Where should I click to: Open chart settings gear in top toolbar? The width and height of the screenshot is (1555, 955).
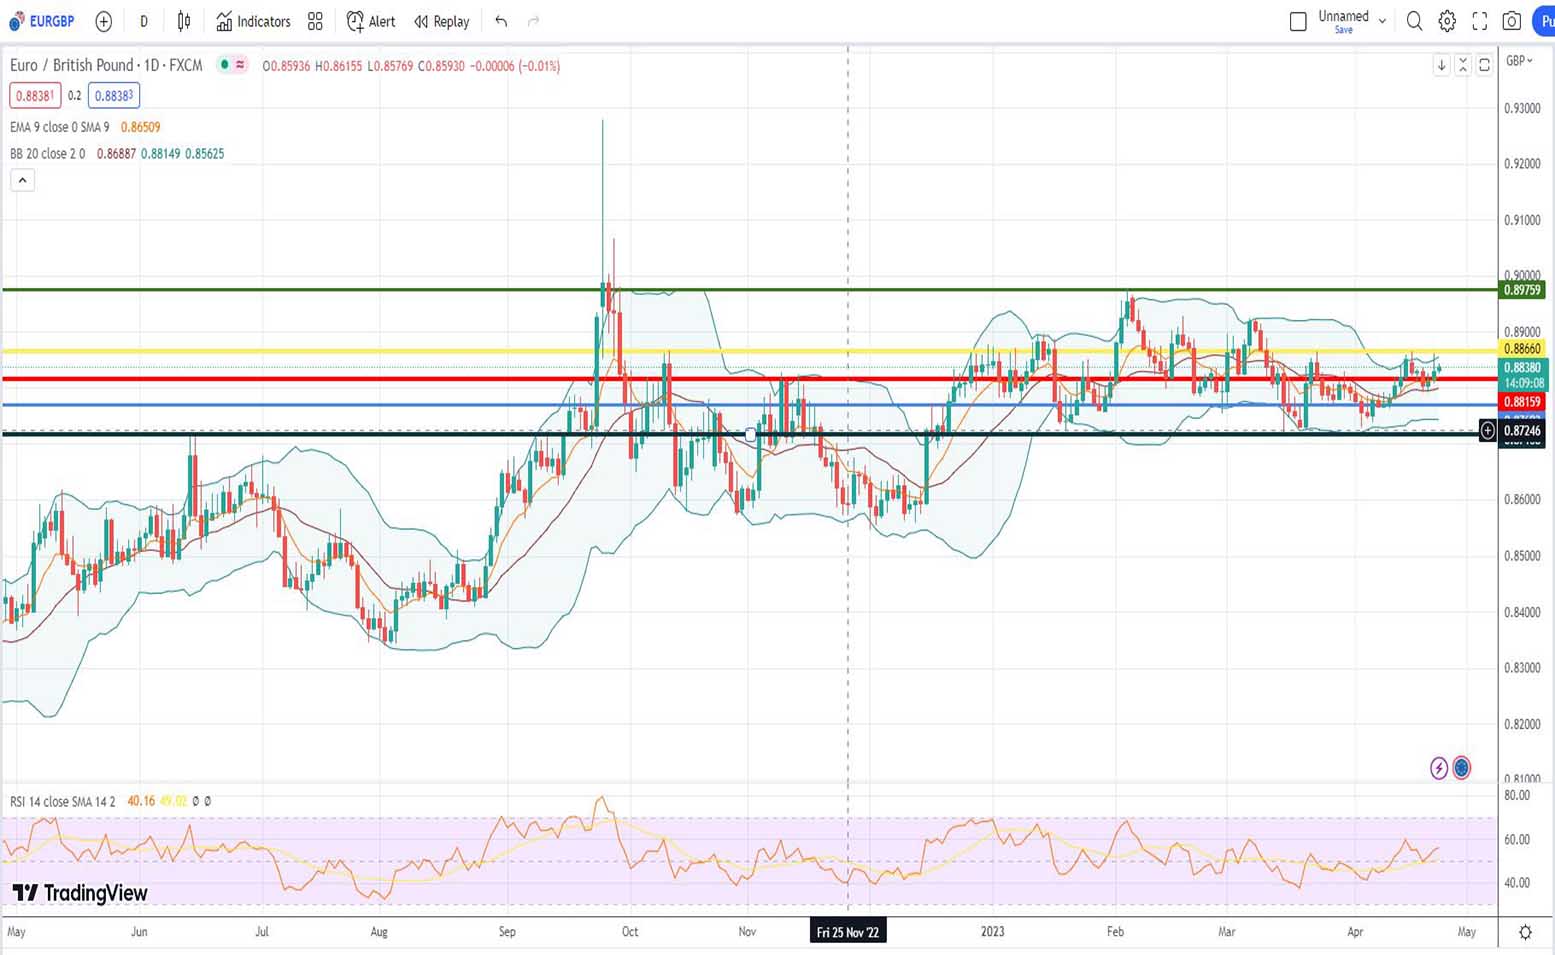tap(1447, 21)
